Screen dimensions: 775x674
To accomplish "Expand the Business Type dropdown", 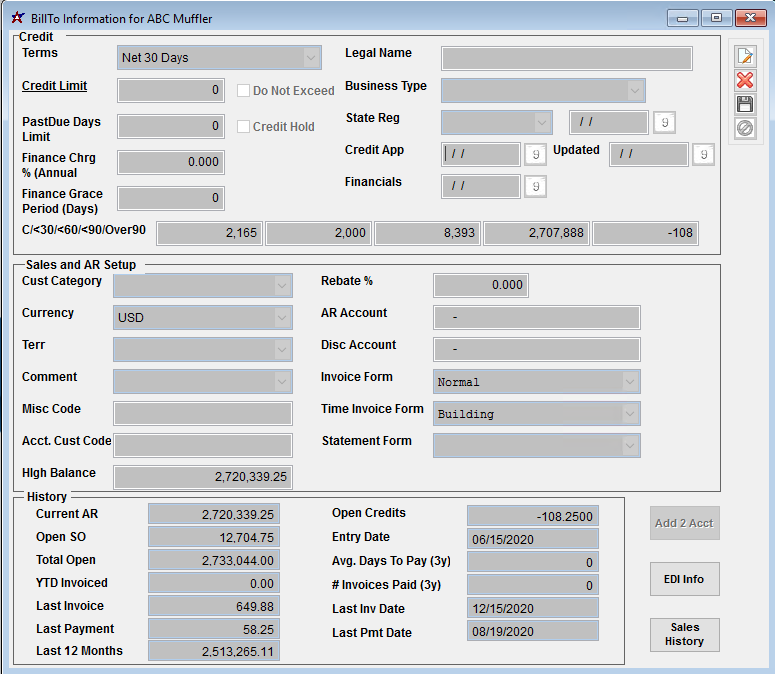I will [x=634, y=91].
